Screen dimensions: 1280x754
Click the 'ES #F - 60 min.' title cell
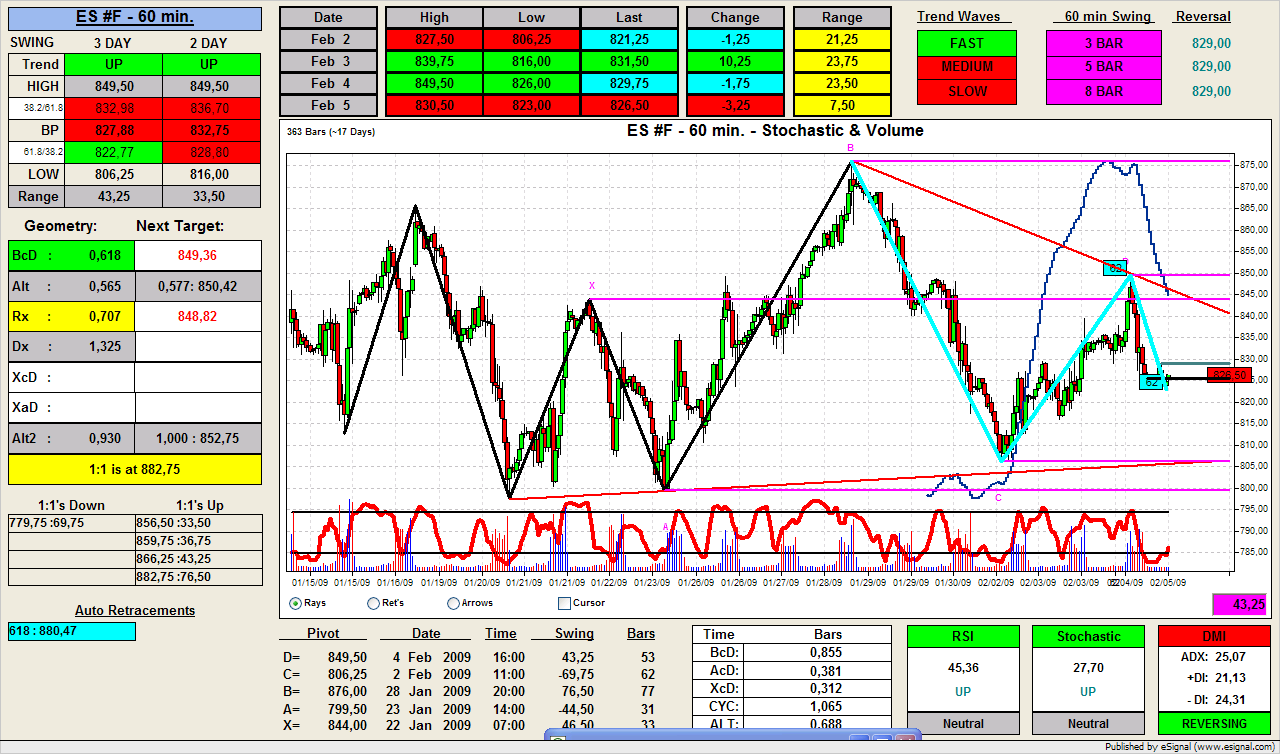135,17
